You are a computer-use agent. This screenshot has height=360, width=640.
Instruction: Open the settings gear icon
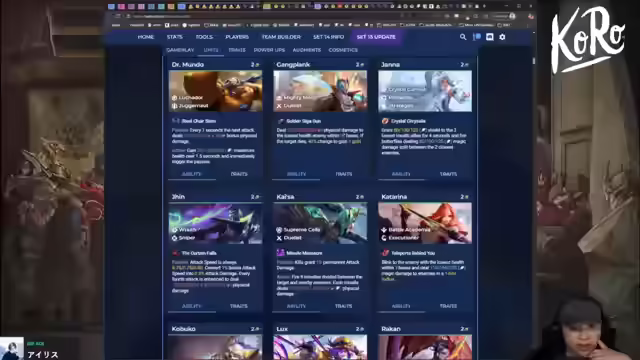[x=502, y=37]
